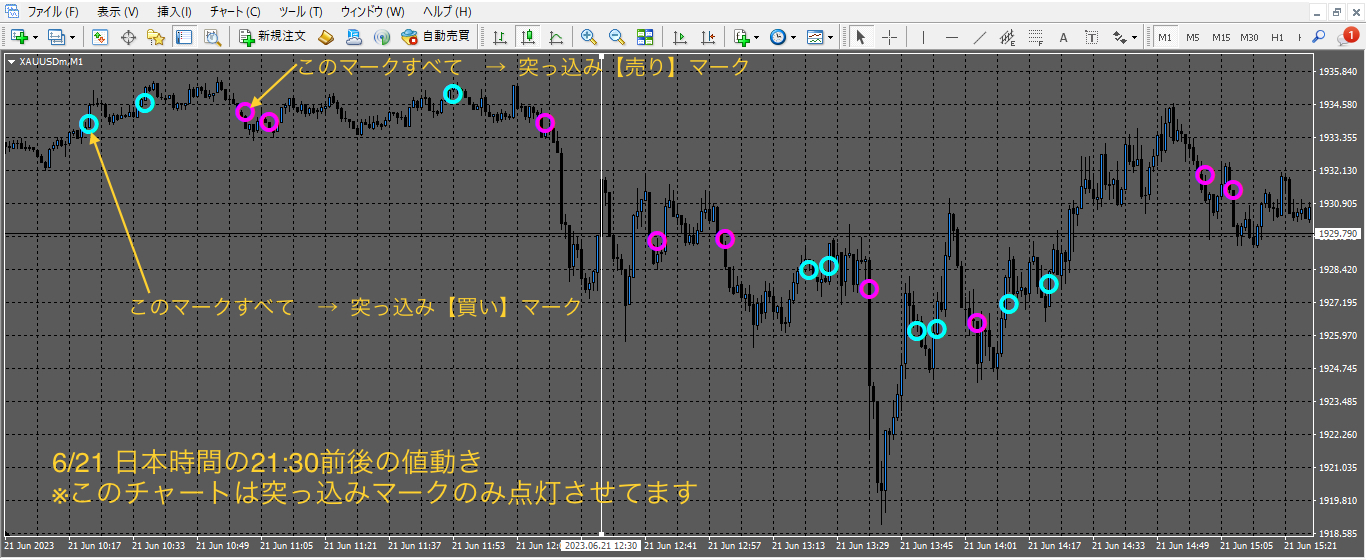The height and width of the screenshot is (560, 1368).
Task: Select the text label 'A' tool
Action: point(1063,37)
